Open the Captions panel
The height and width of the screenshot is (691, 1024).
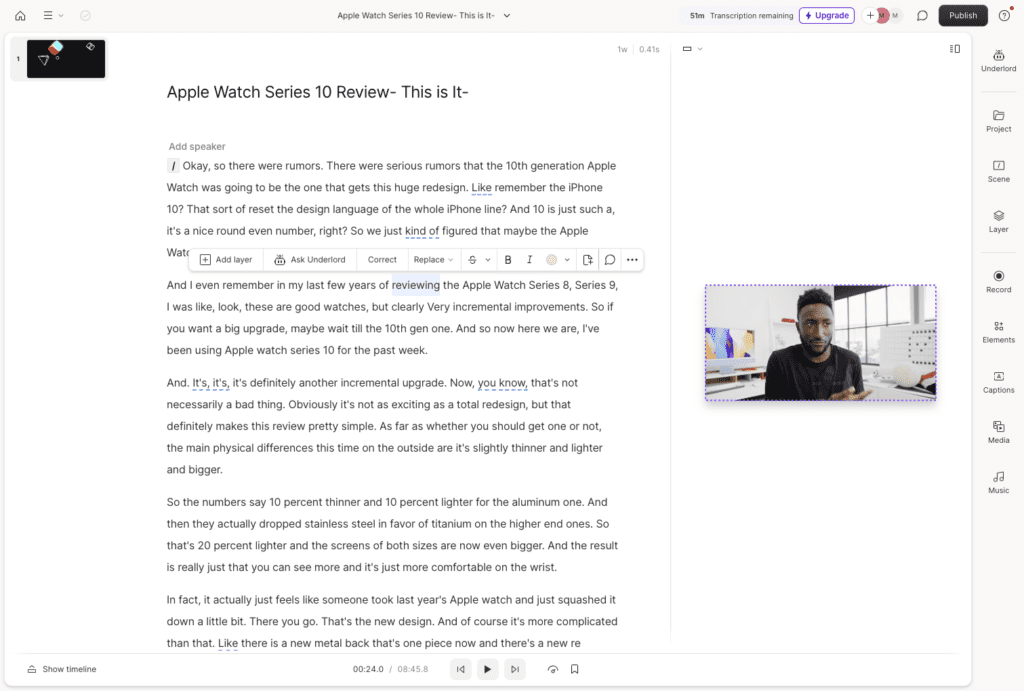(x=999, y=382)
